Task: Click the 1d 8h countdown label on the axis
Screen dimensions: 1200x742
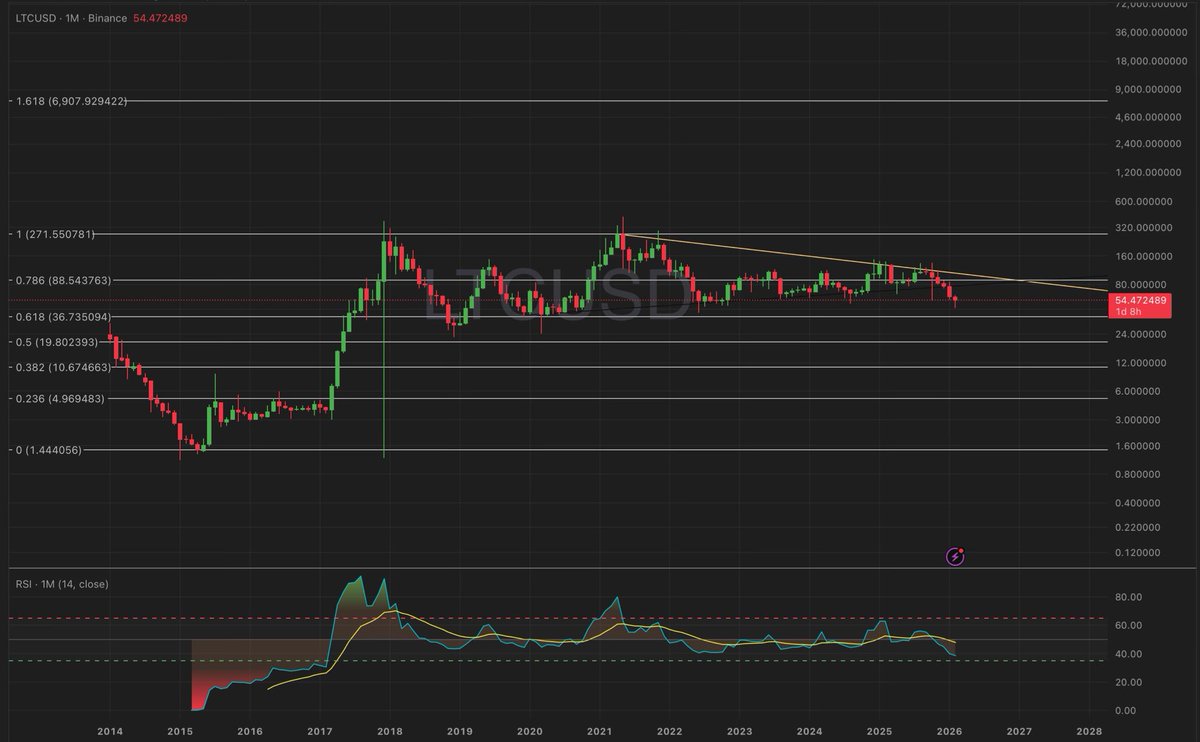Action: [1131, 312]
